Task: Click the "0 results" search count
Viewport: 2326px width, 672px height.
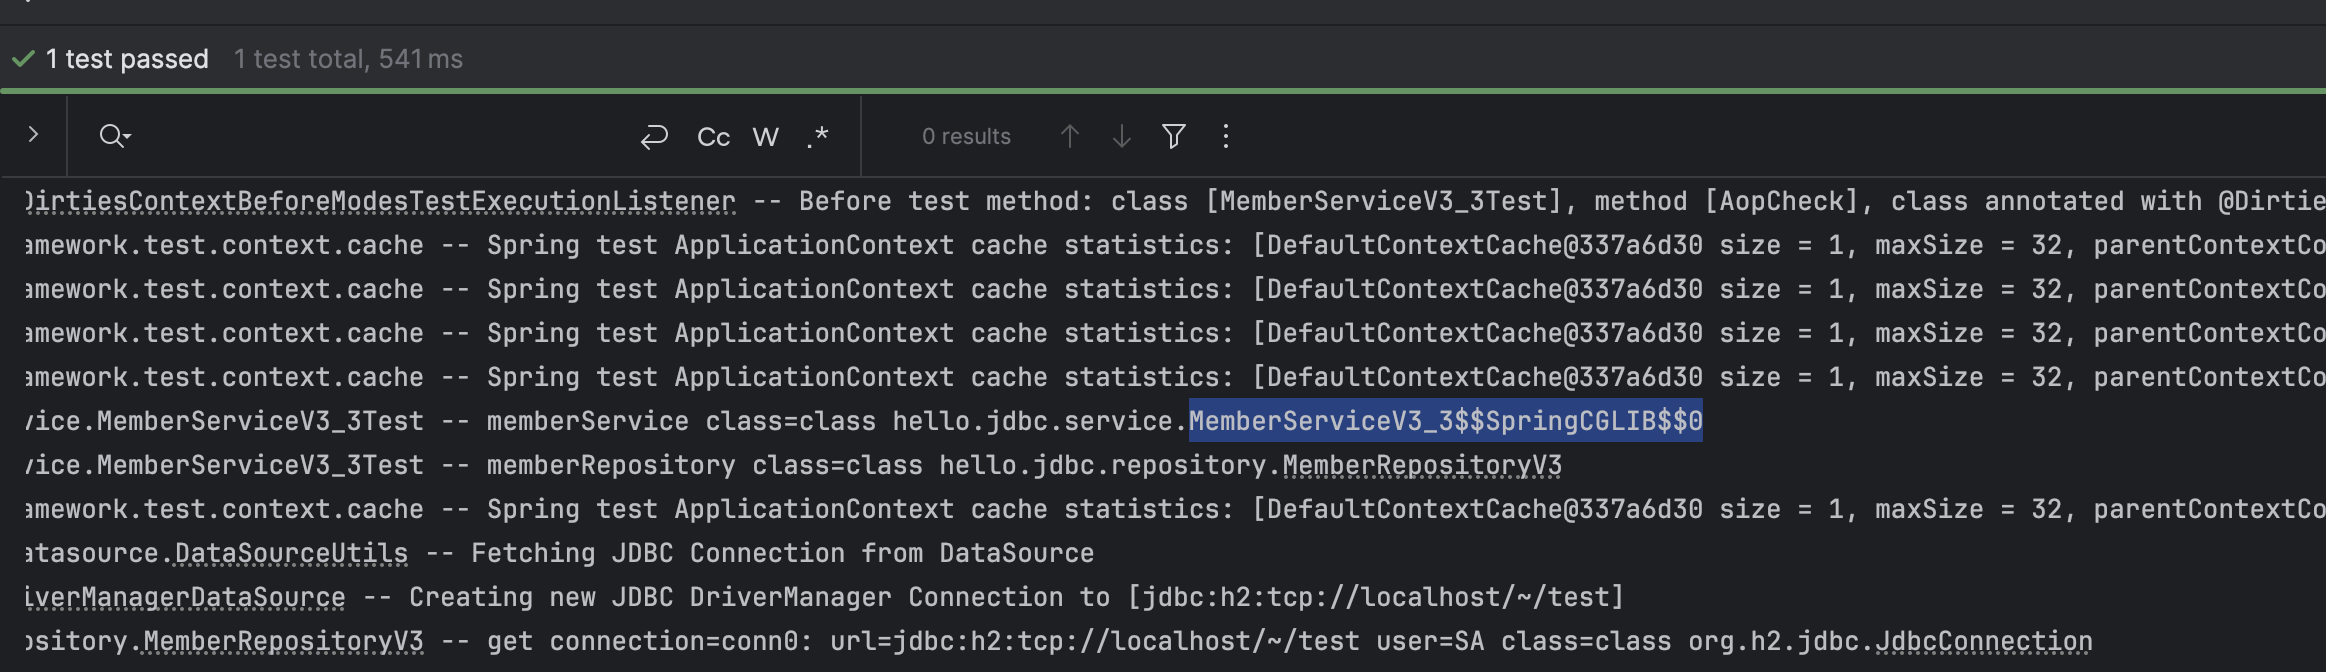Action: pos(966,136)
